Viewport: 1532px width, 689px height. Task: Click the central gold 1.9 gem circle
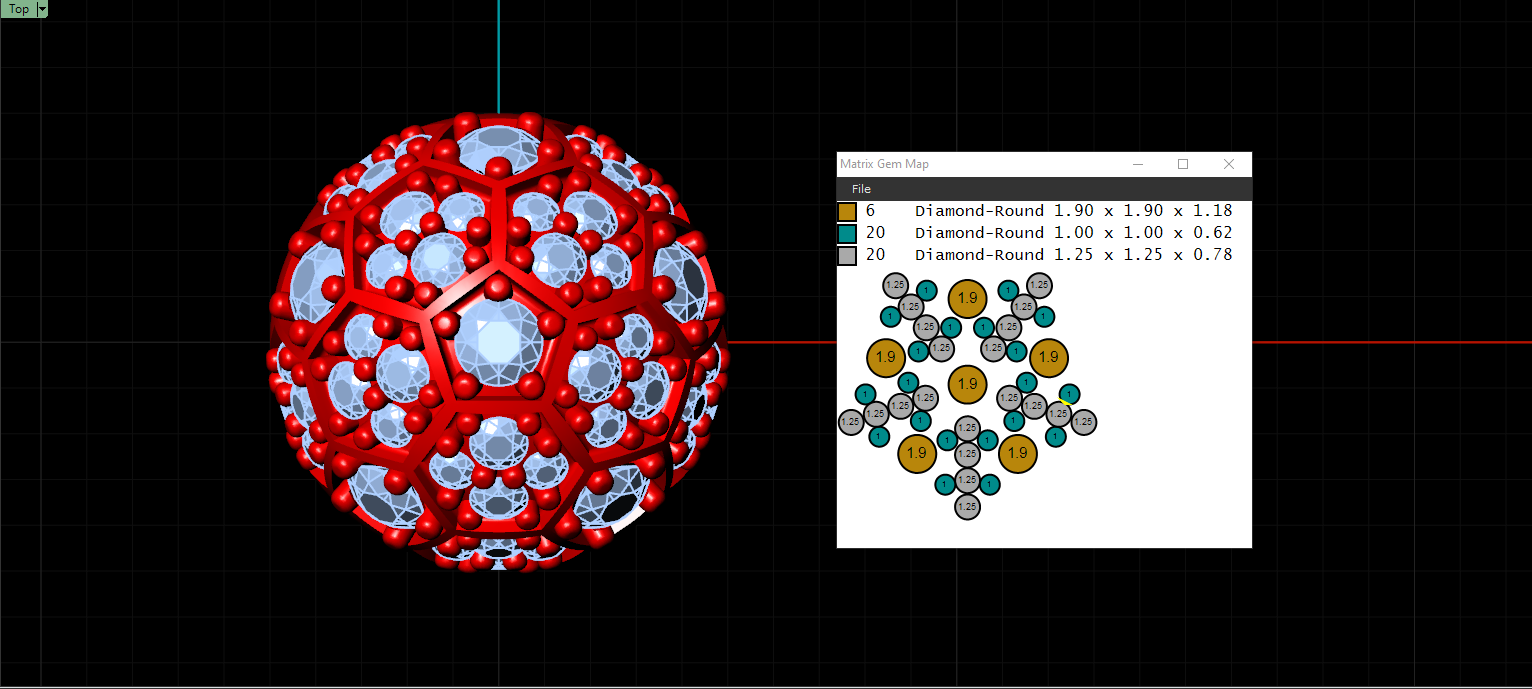click(x=967, y=384)
